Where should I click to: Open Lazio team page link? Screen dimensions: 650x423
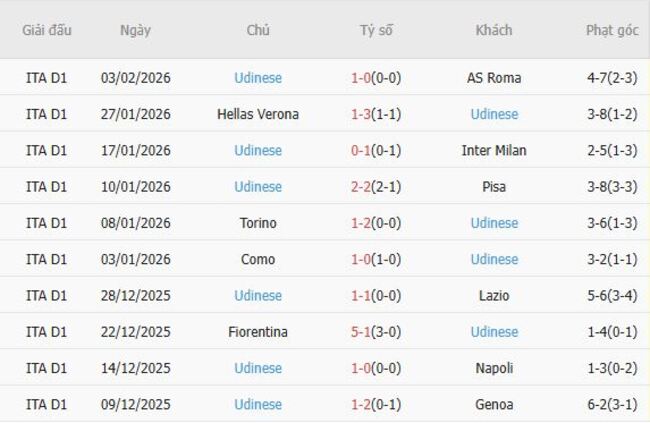[x=494, y=295]
